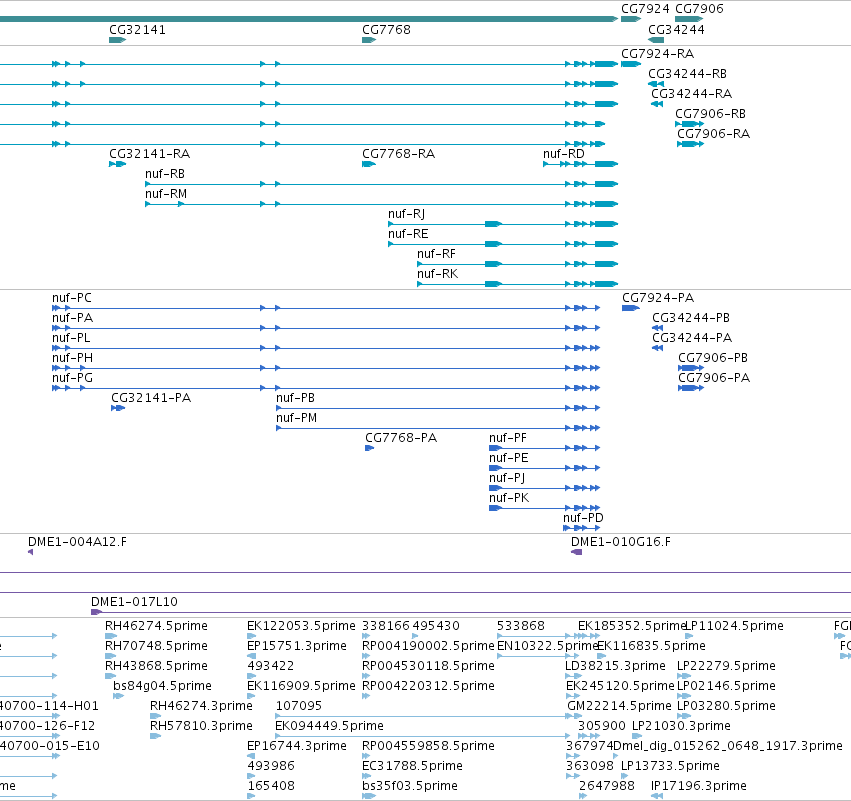Open protein label CG7924-PA
Image resolution: width=851 pixels, height=801 pixels.
658,298
